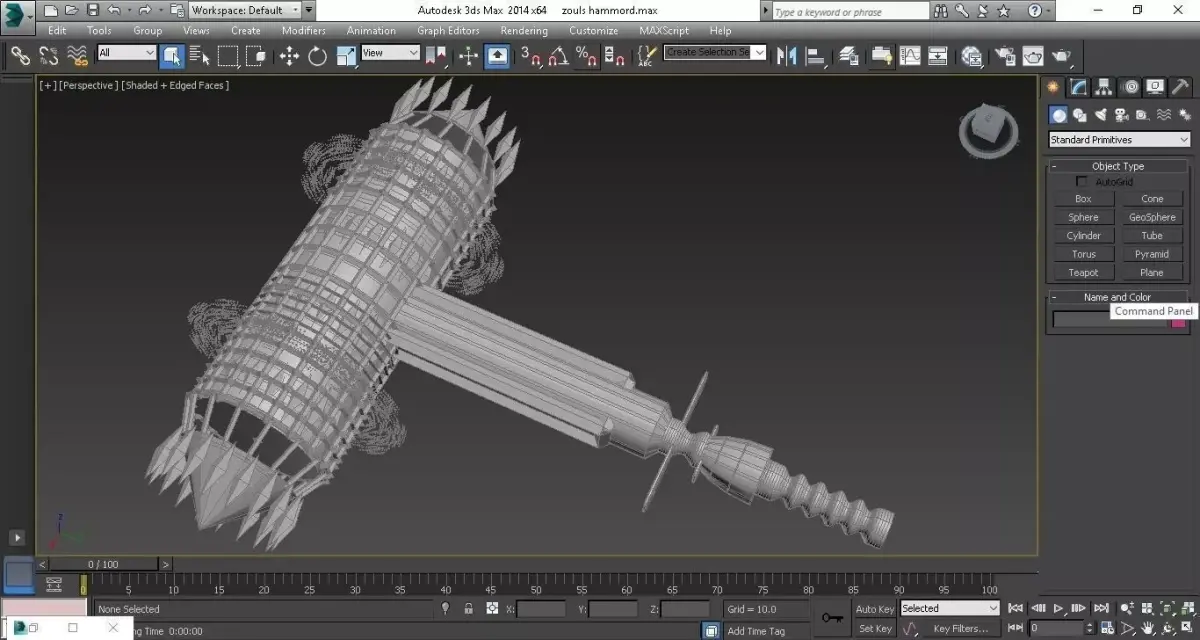The height and width of the screenshot is (640, 1200).
Task: Click the Mirror tool
Action: tap(787, 56)
